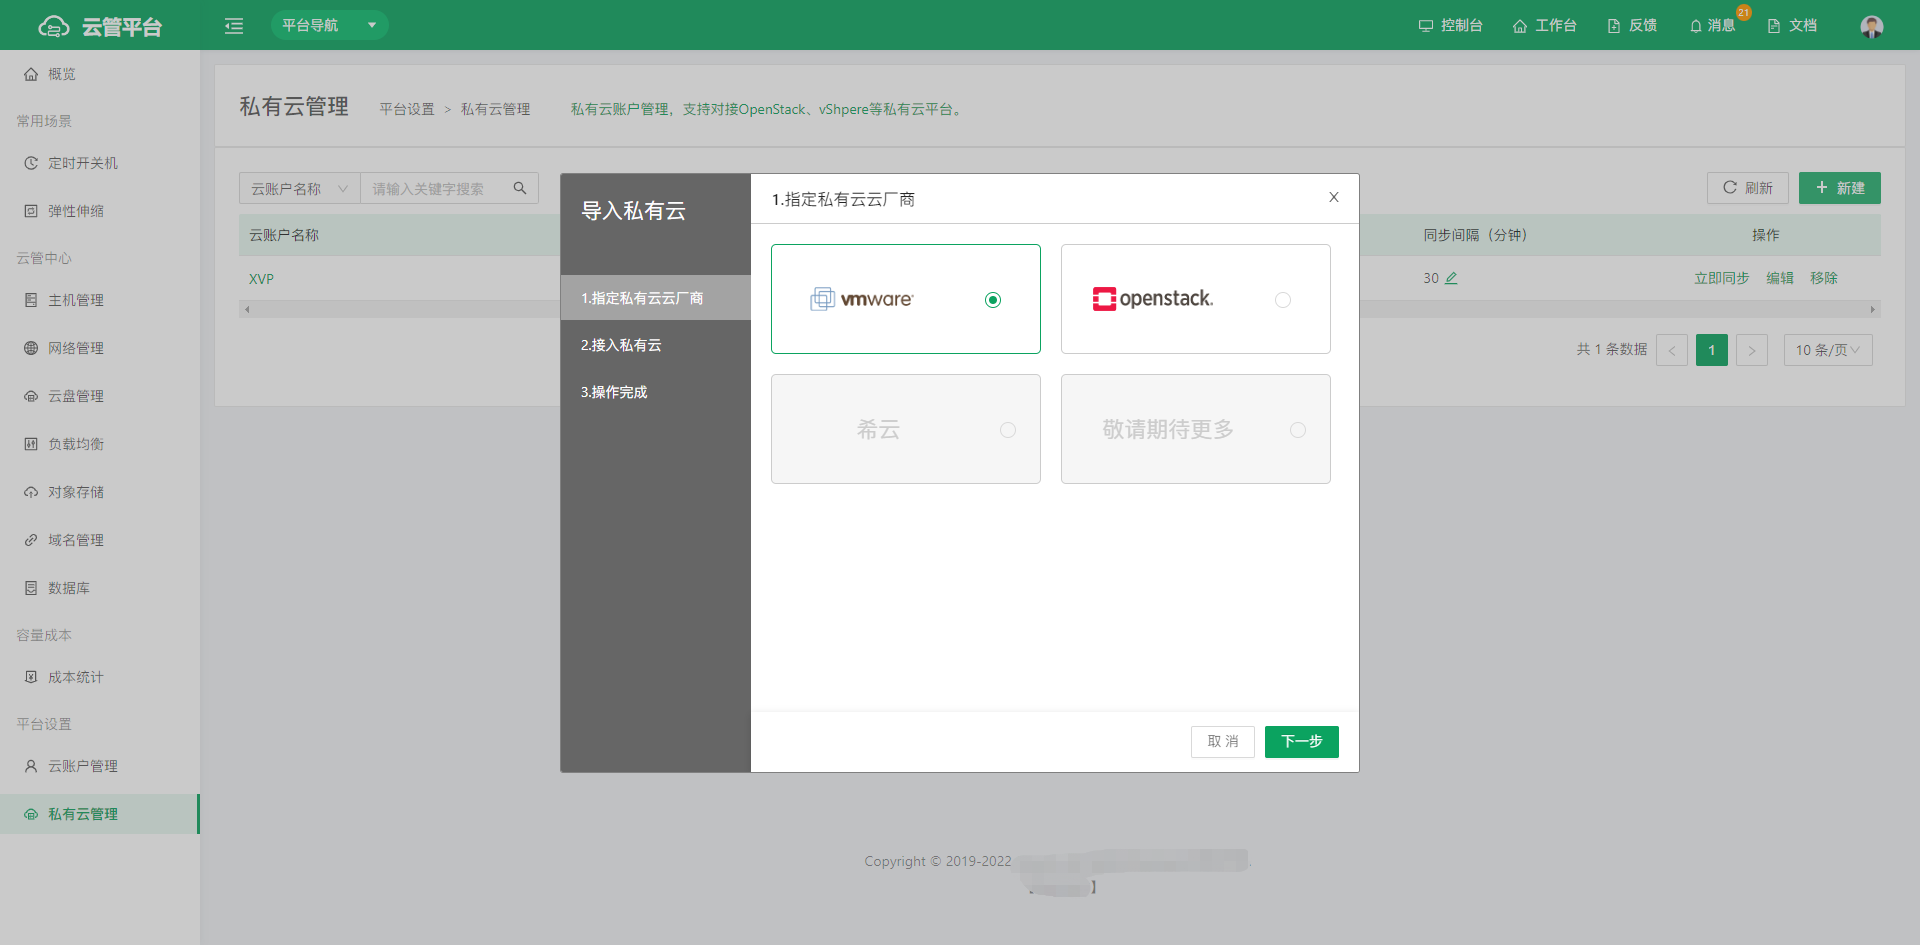
Task: Click the 云盘管理 sidebar icon
Action: coord(31,396)
